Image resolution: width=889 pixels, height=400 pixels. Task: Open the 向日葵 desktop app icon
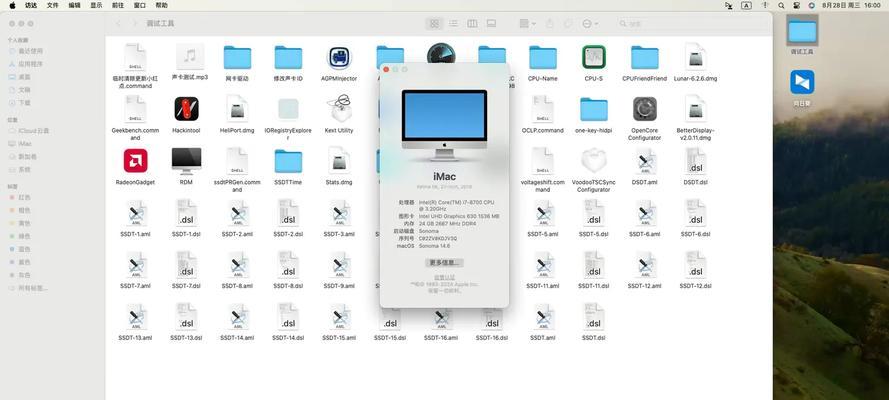(x=802, y=82)
